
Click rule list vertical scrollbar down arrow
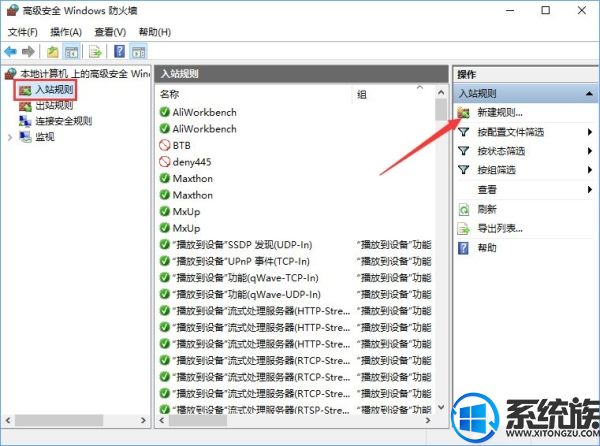441,407
